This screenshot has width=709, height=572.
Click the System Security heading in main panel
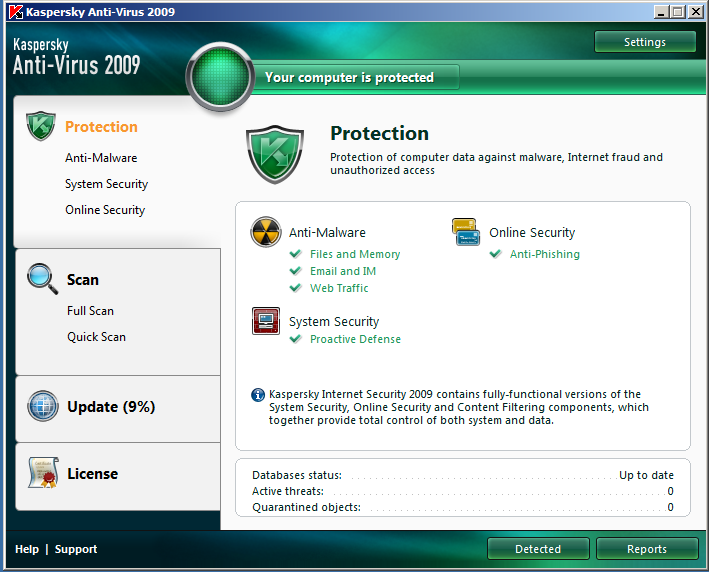(x=334, y=321)
